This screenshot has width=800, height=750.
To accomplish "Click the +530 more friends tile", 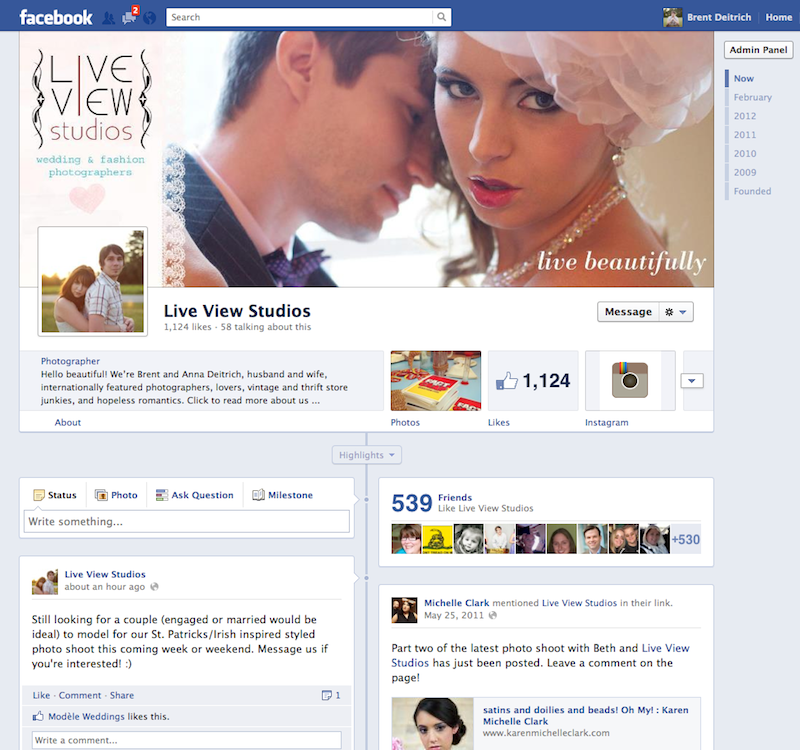I will point(686,539).
